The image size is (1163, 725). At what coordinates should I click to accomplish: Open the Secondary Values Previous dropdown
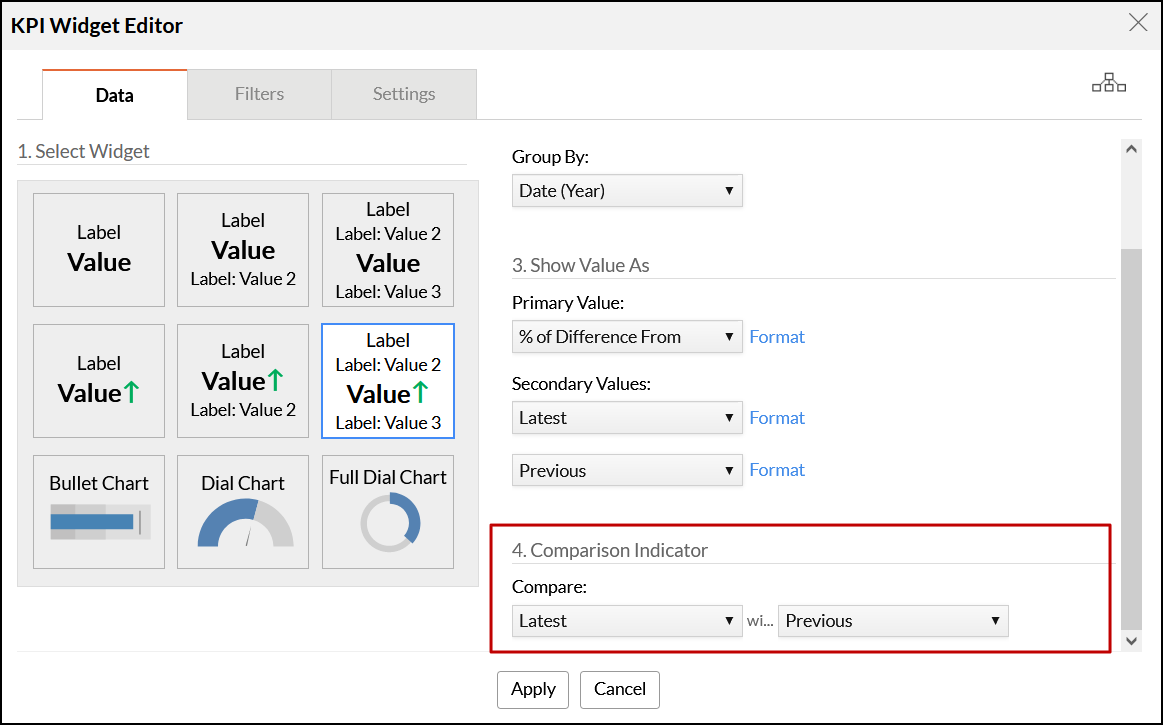point(627,470)
